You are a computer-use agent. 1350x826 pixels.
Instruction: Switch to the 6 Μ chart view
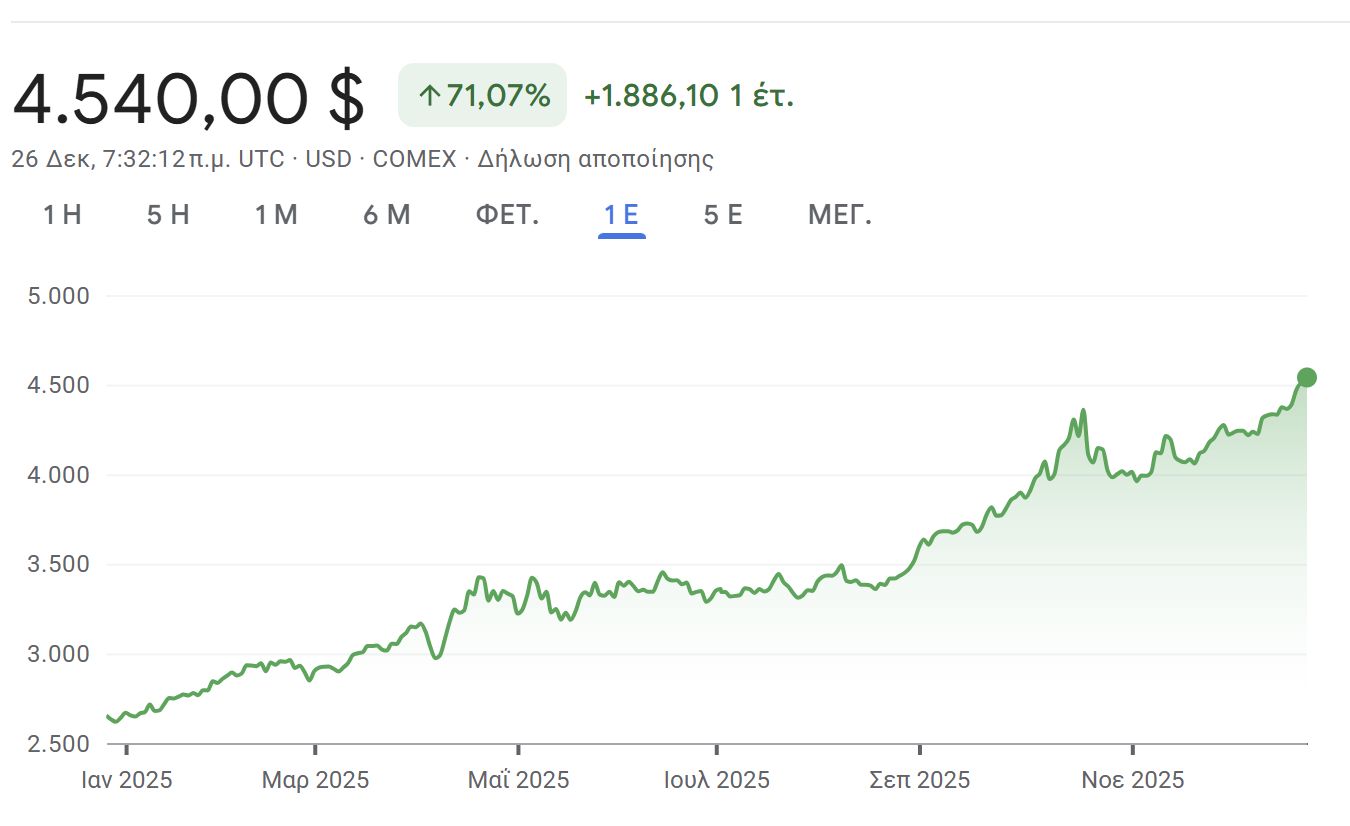pos(387,214)
